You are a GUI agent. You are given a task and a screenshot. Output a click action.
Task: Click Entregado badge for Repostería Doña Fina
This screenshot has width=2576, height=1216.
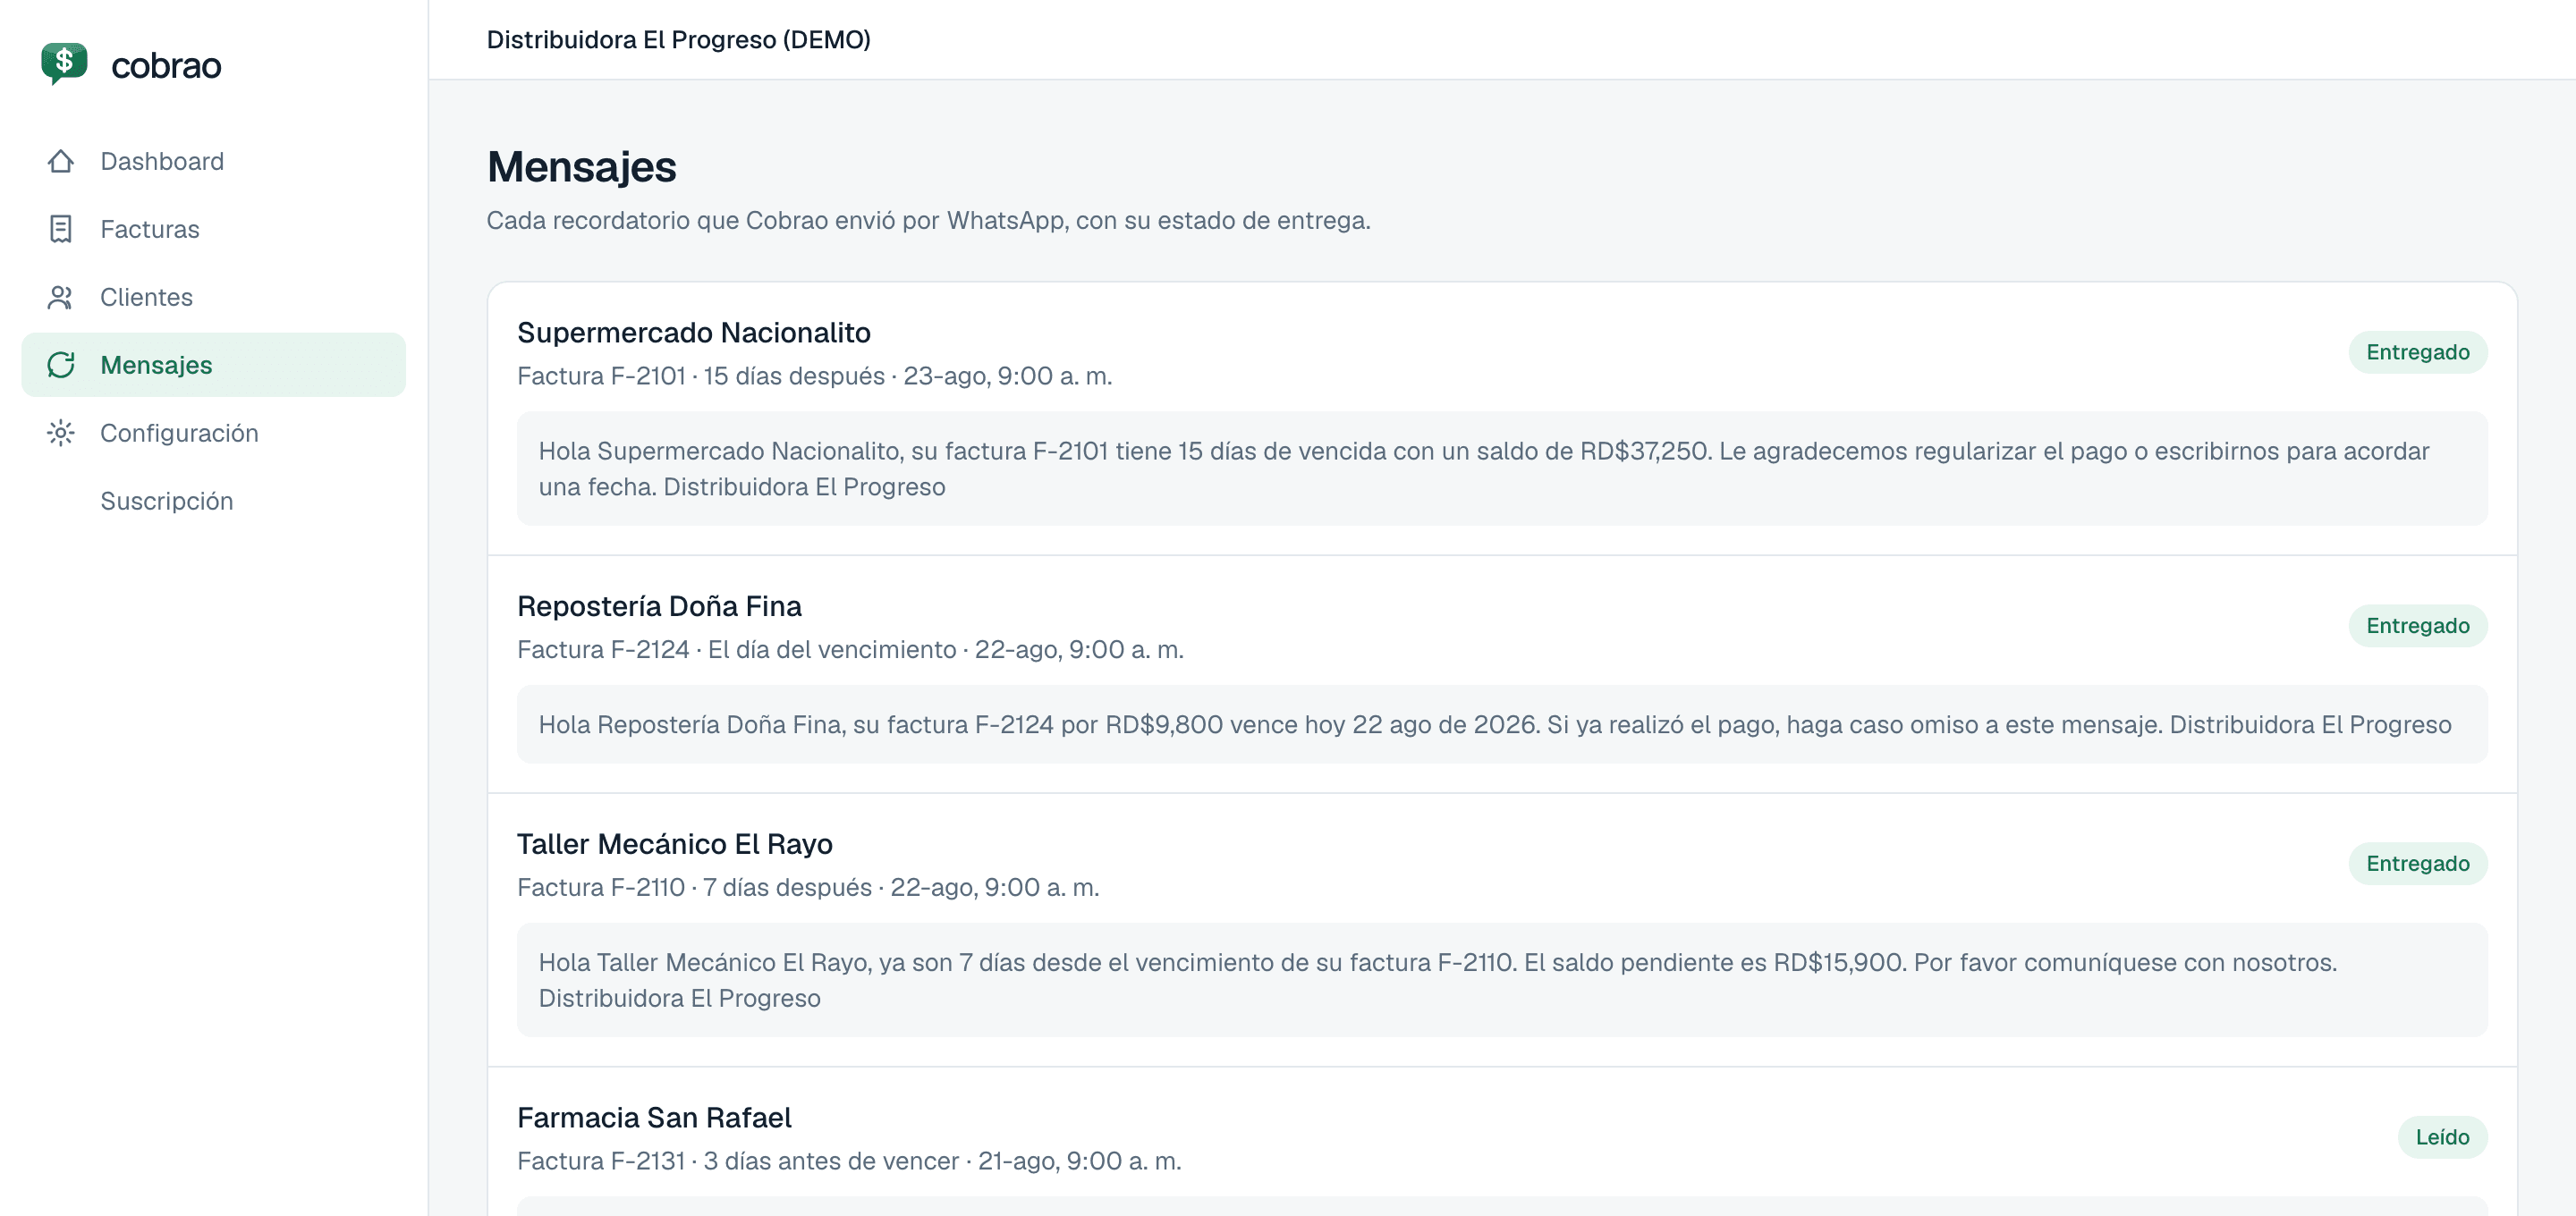pyautogui.click(x=2417, y=626)
